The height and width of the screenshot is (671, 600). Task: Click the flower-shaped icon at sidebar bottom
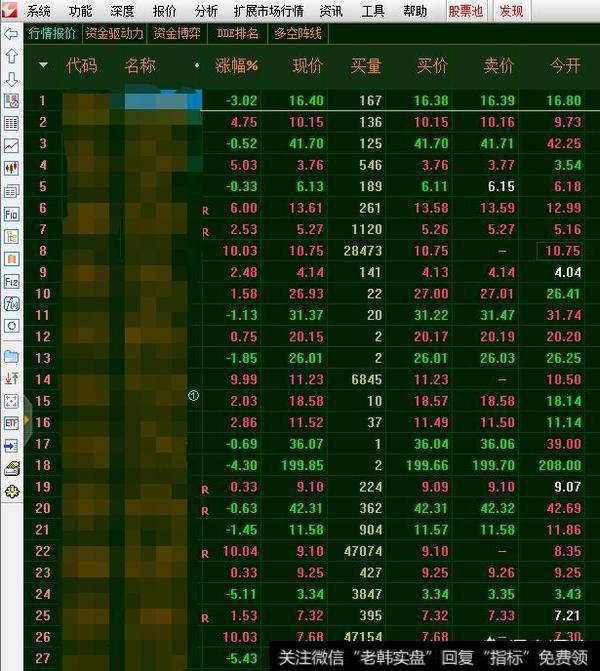[x=12, y=491]
